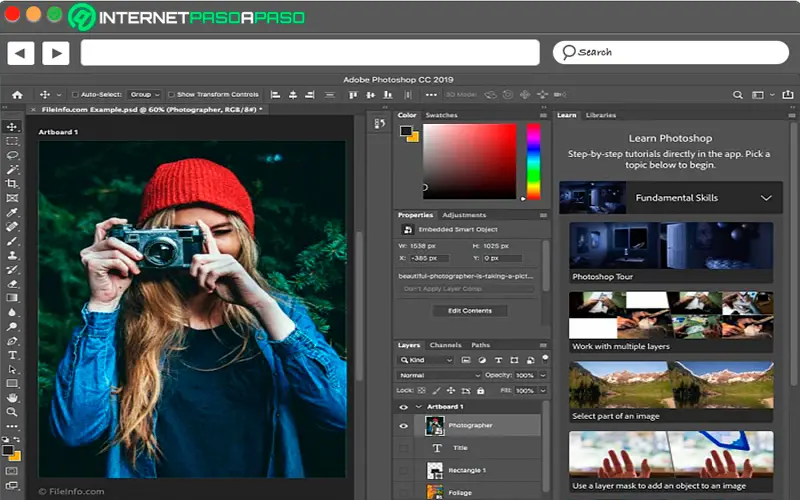Select the Hand tool
Screen dimensions: 800x500
12,398
